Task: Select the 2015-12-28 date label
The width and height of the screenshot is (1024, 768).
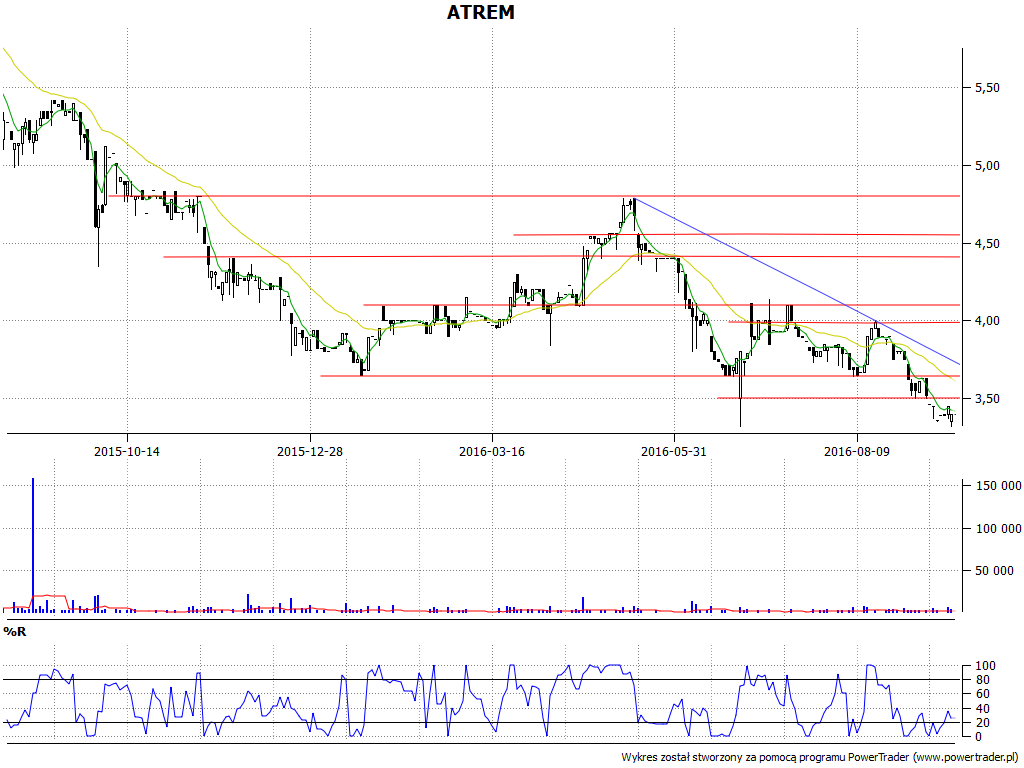Action: tap(310, 451)
